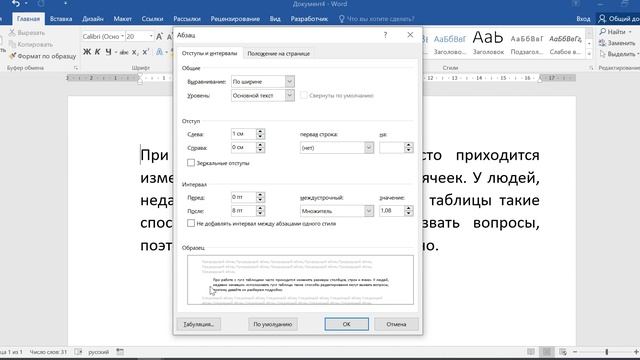
Task: Expand the Найти dropdown arrow
Action: [x=630, y=31]
